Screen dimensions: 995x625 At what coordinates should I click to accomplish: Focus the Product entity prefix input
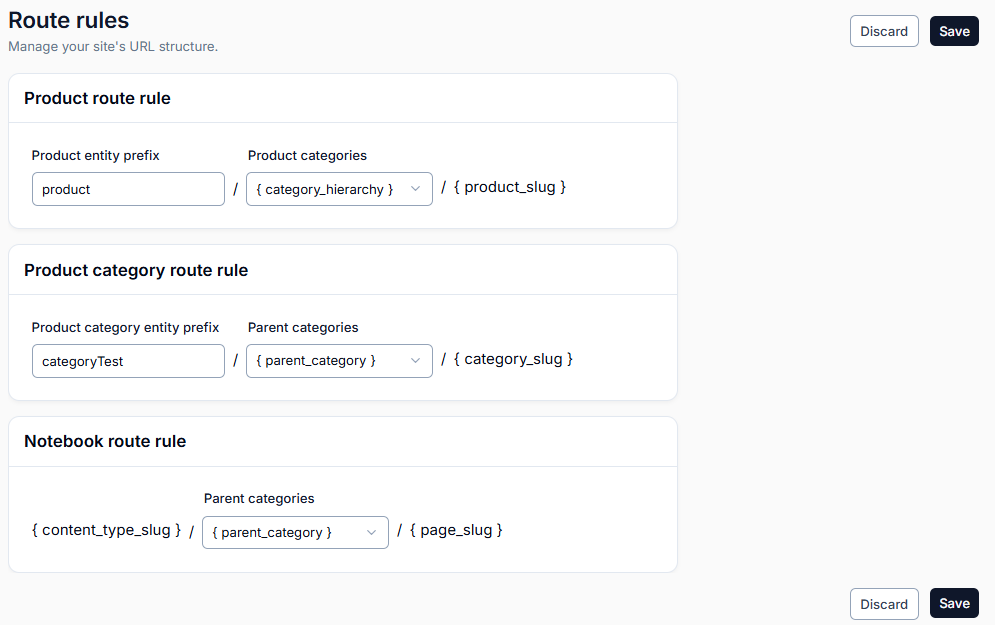pos(128,189)
